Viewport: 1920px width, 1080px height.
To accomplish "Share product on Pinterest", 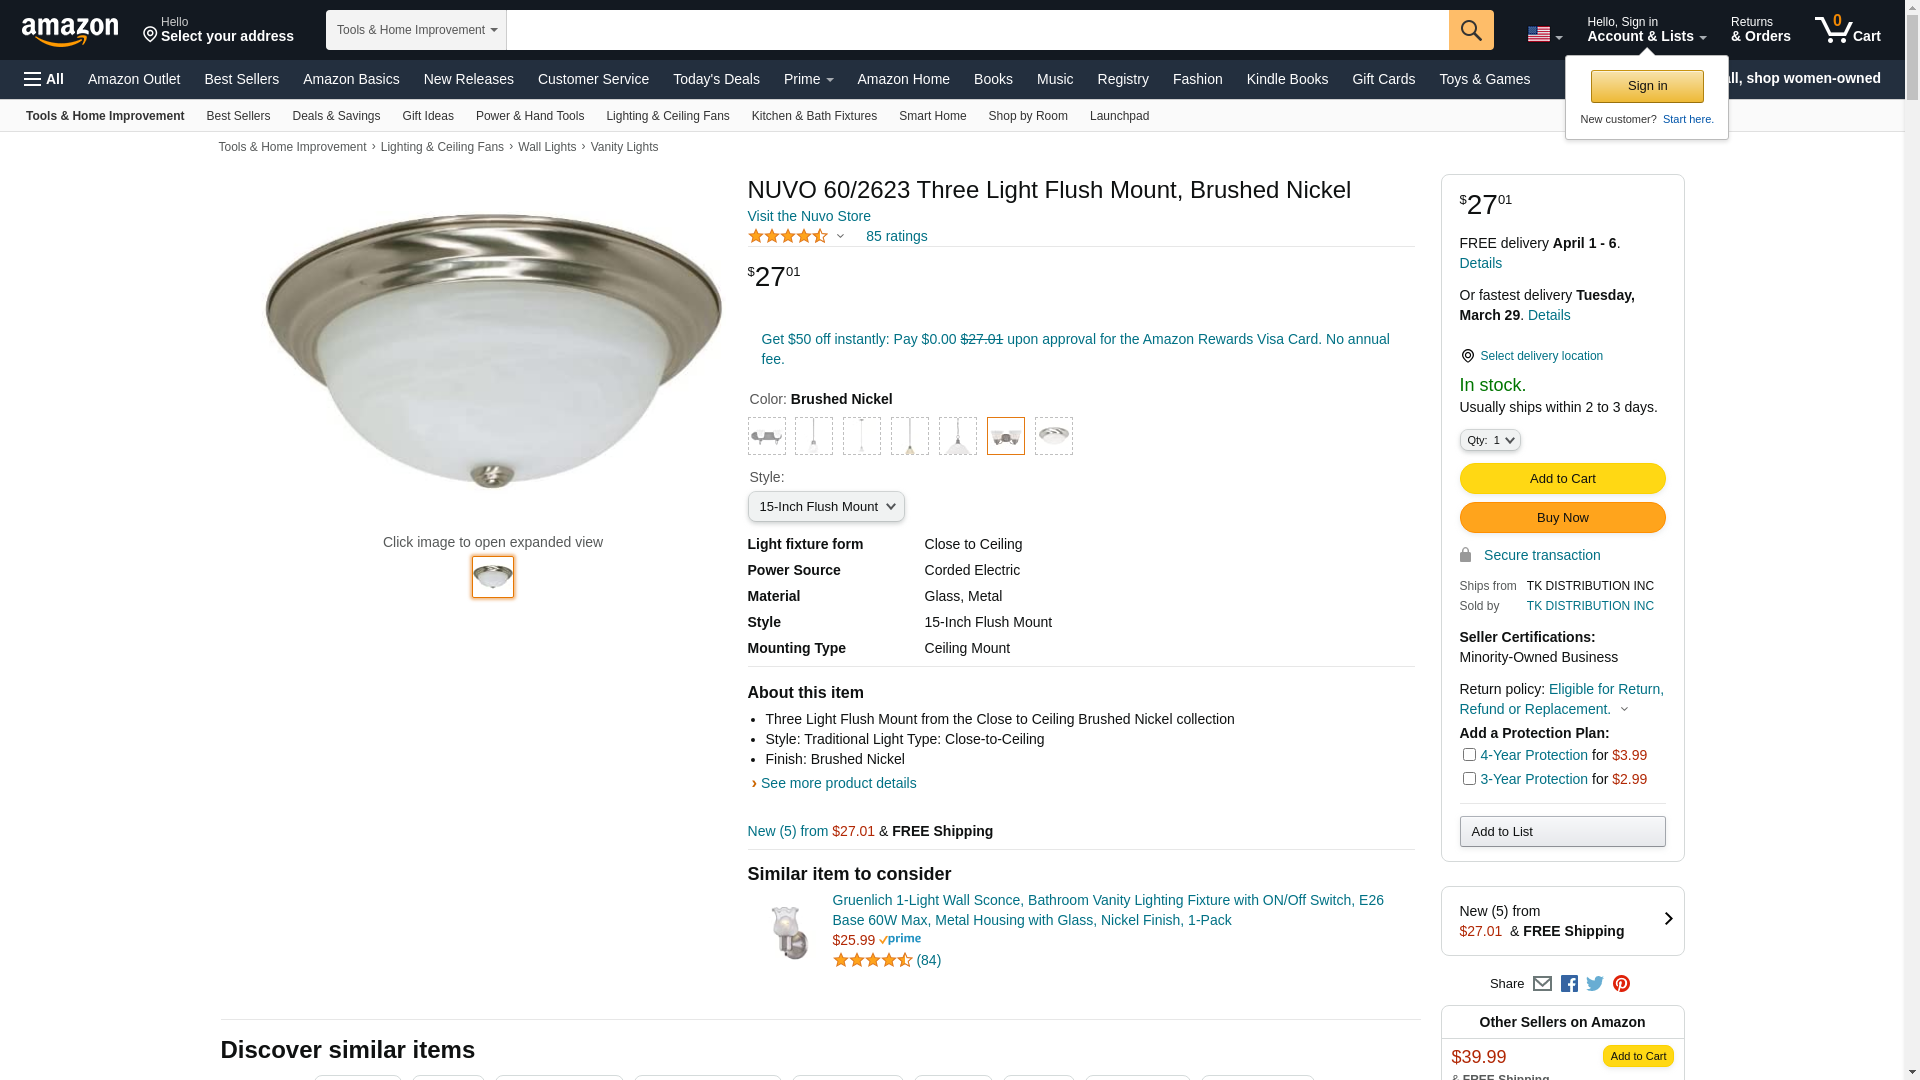I will (x=1621, y=984).
